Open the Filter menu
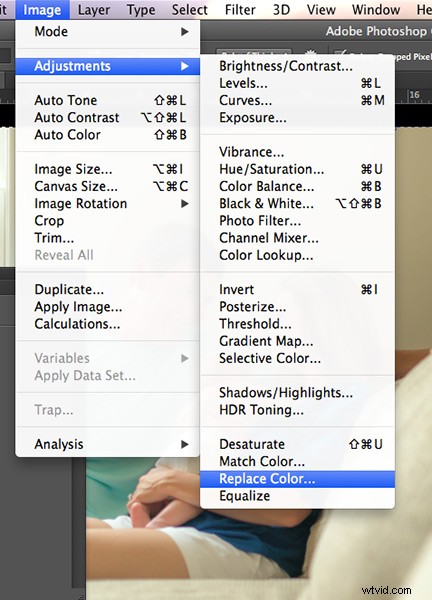432x600 pixels. [240, 10]
